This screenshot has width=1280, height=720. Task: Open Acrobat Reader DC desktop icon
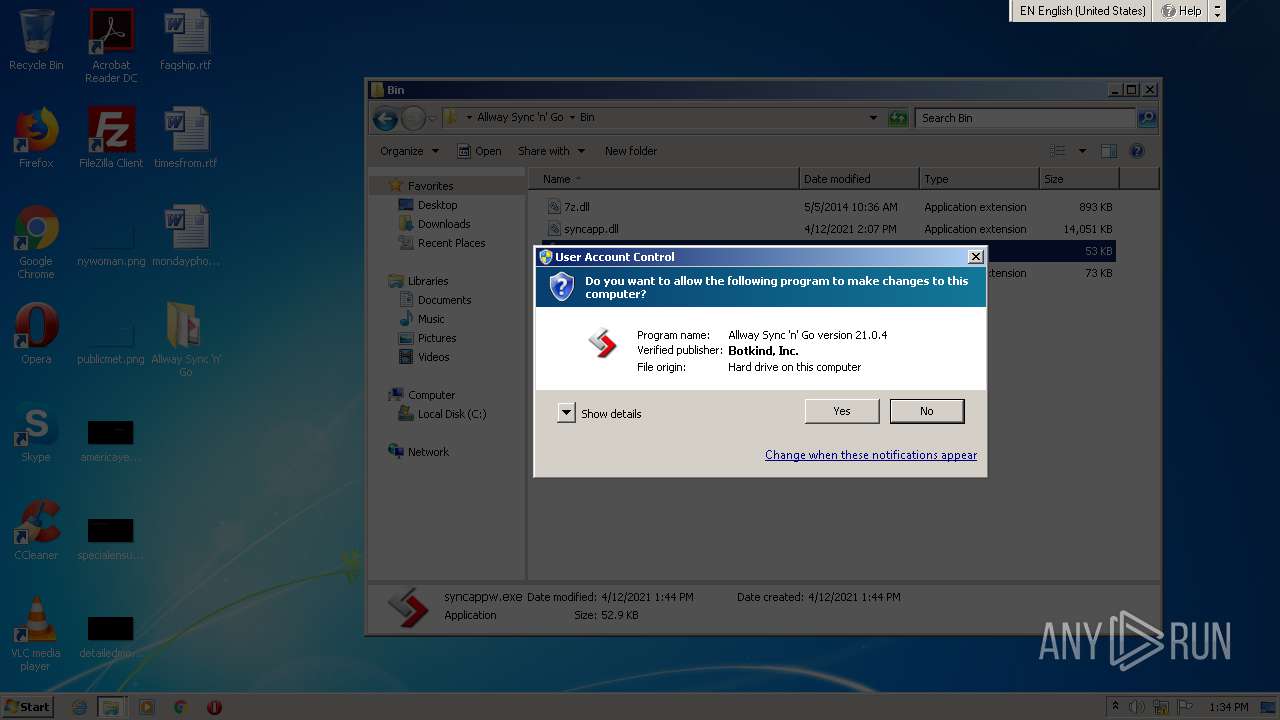(111, 46)
